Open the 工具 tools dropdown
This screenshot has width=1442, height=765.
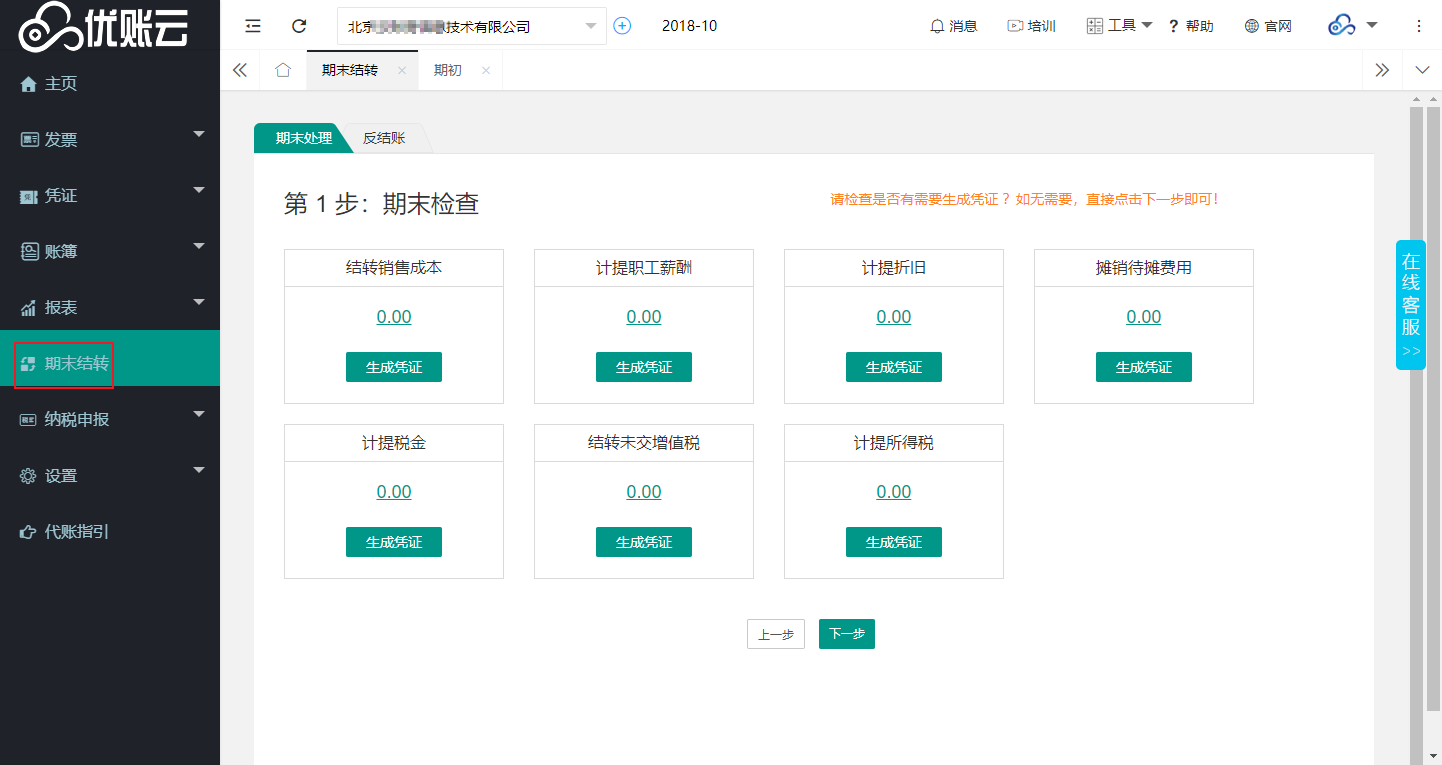pyautogui.click(x=1120, y=26)
